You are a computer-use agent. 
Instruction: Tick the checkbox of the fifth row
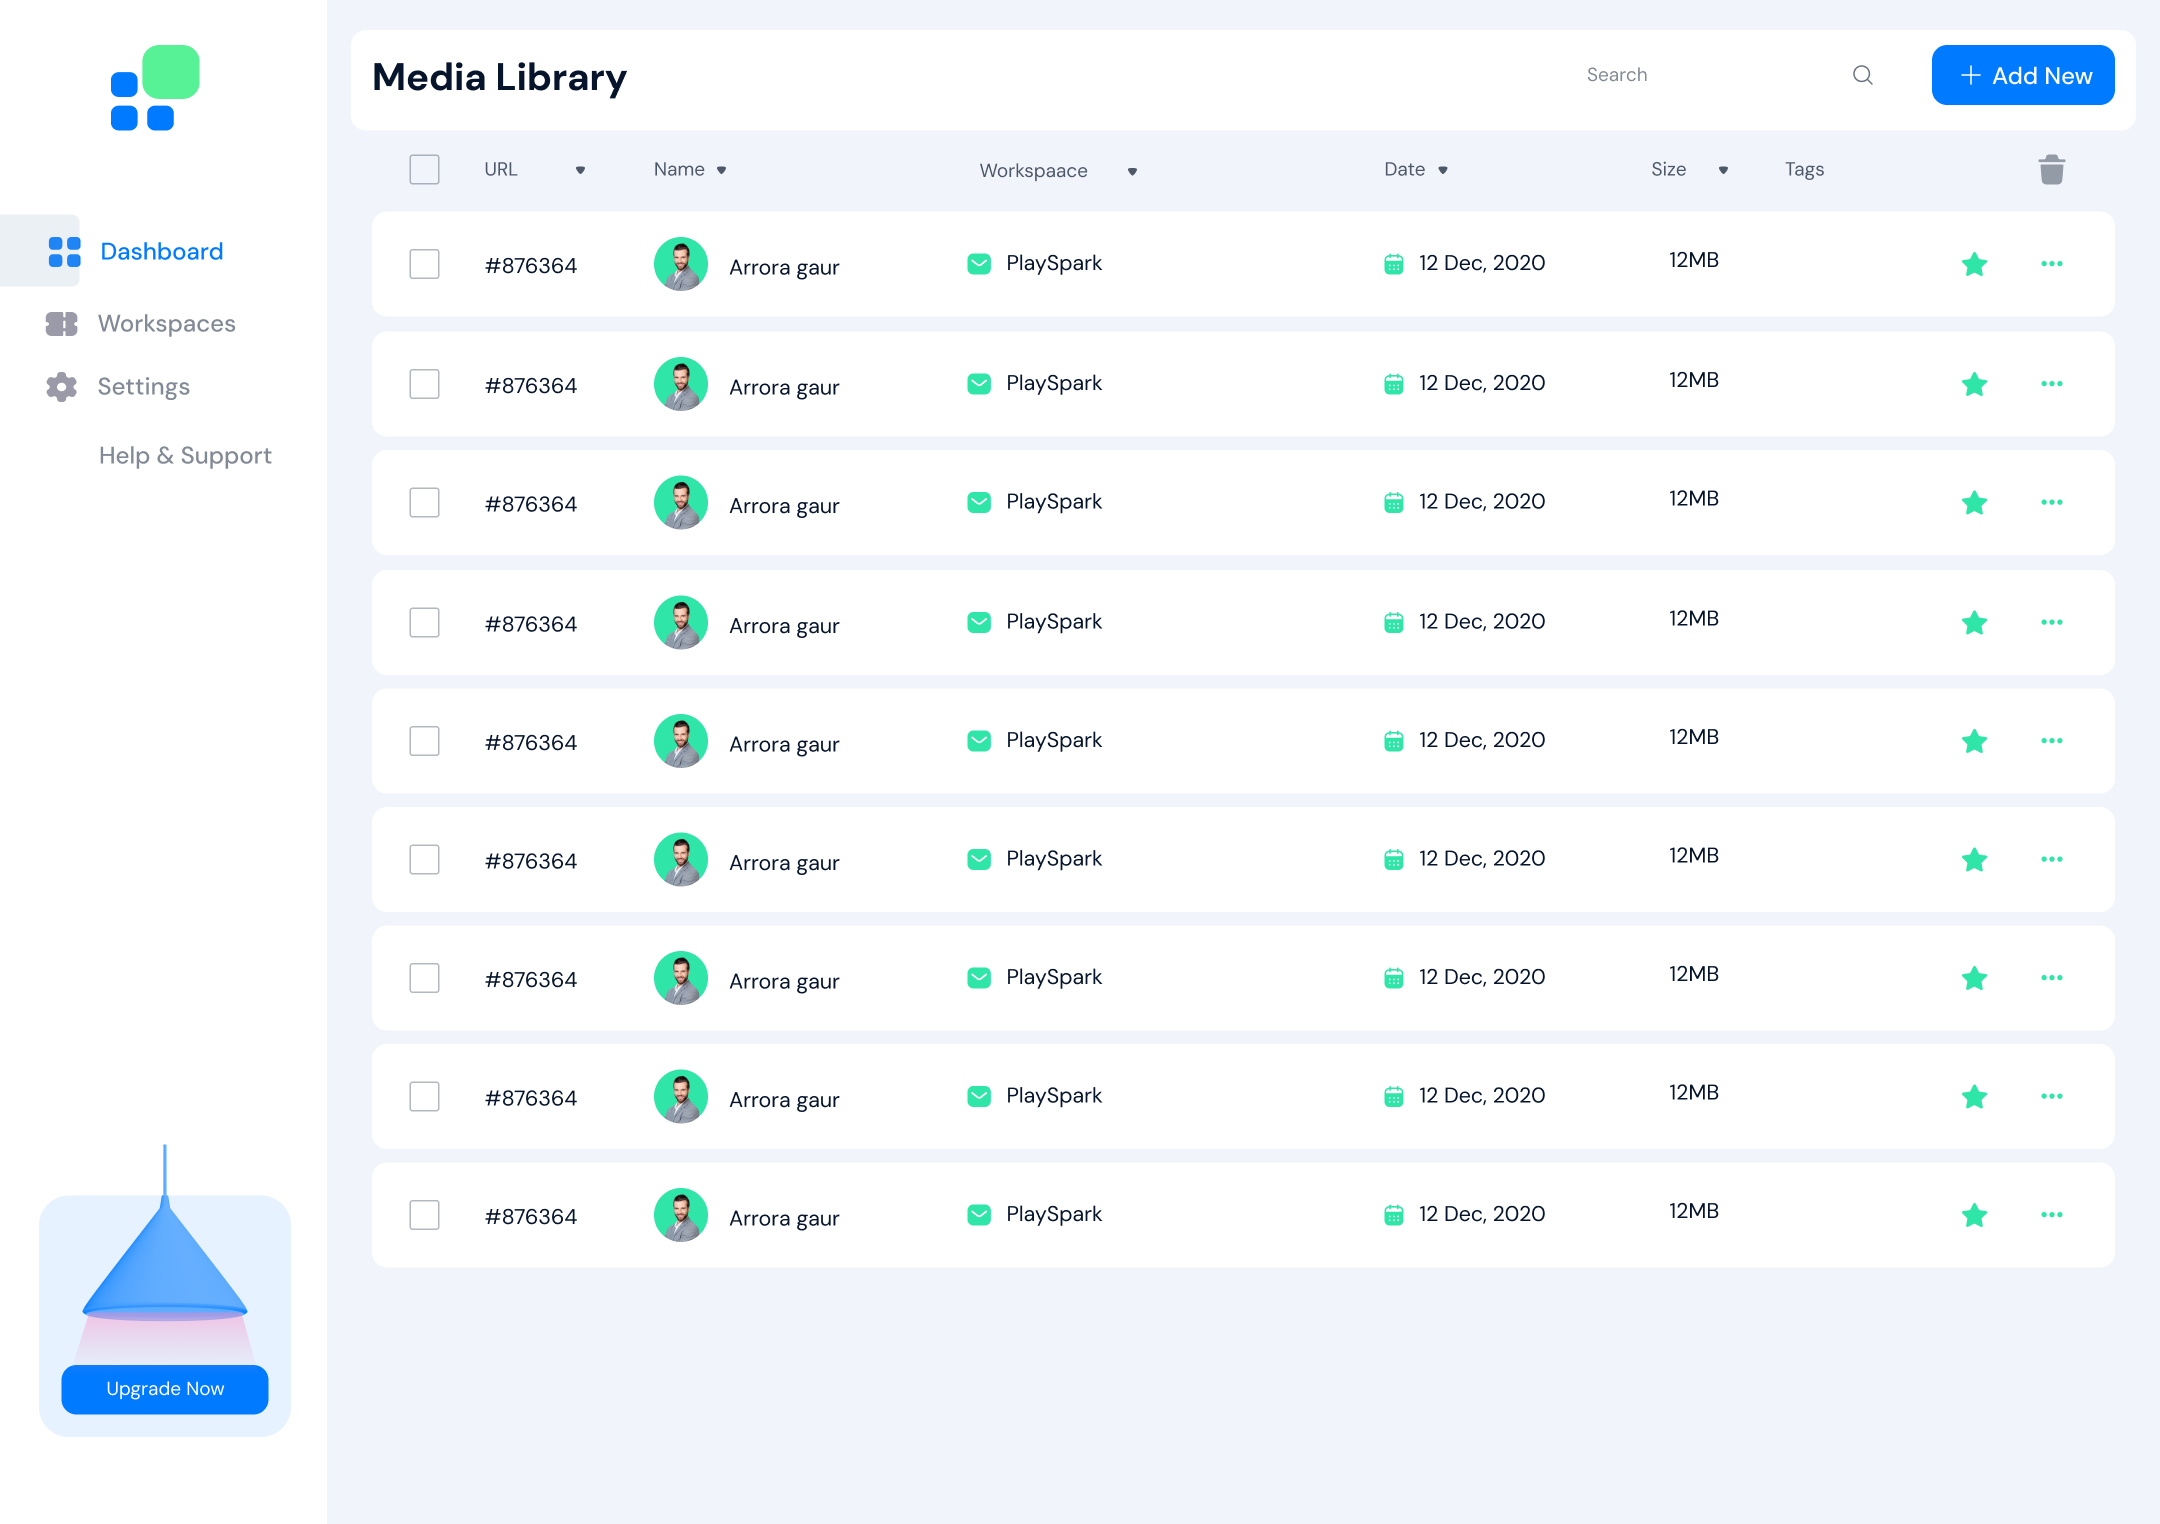click(x=424, y=741)
